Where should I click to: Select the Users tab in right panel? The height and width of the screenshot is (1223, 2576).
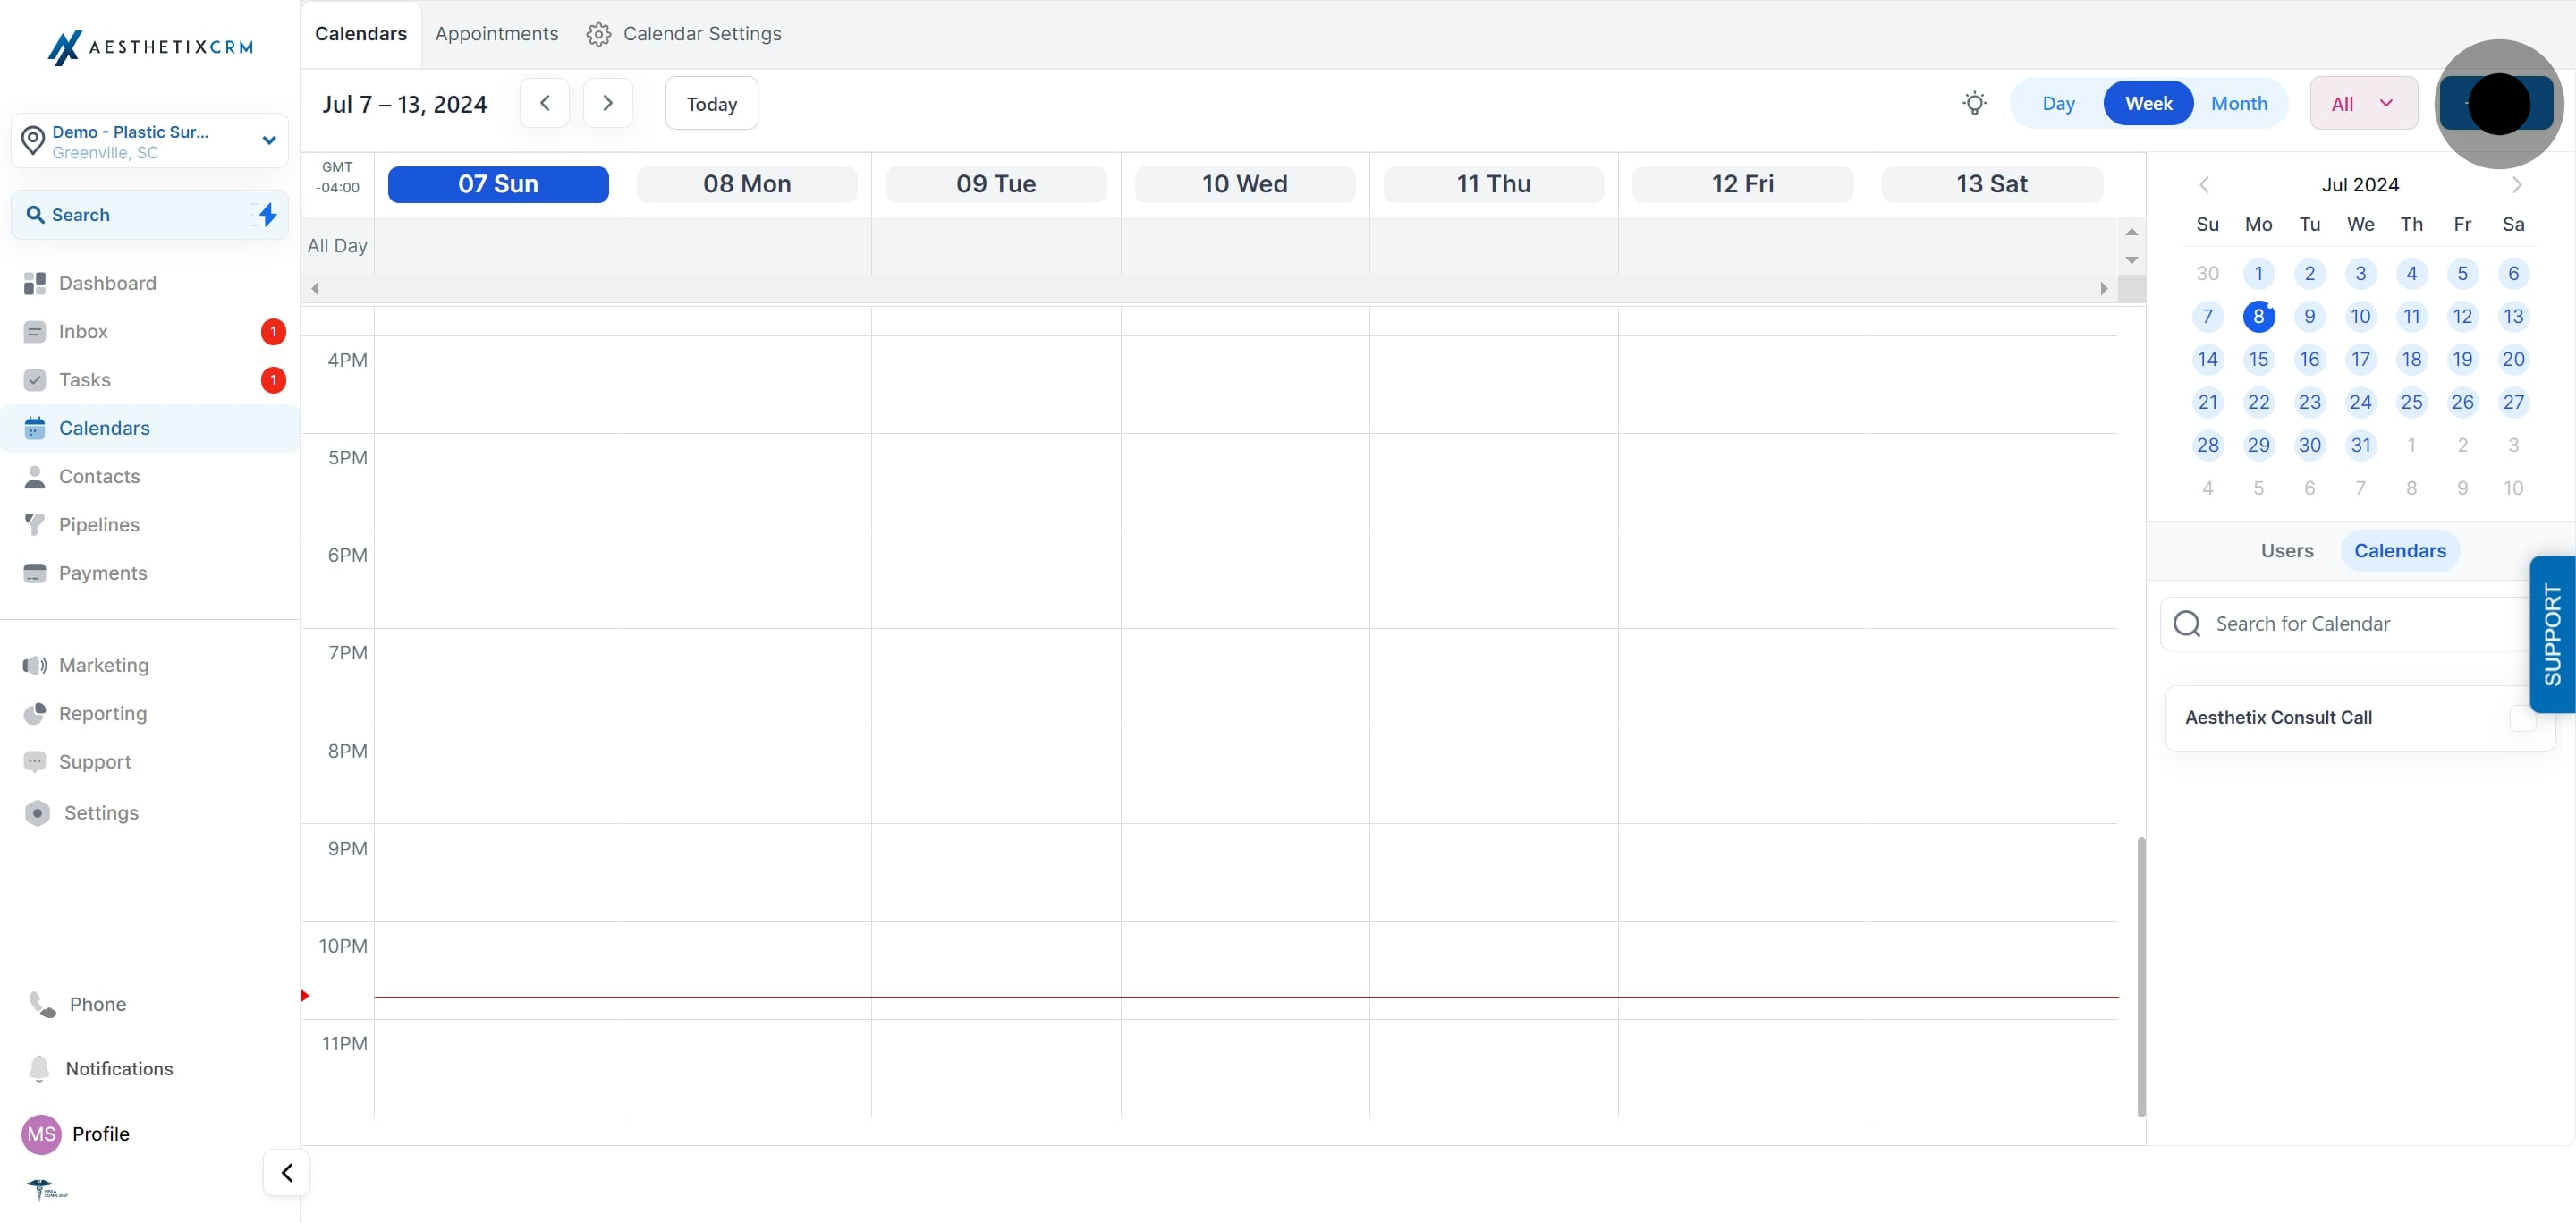click(2287, 550)
